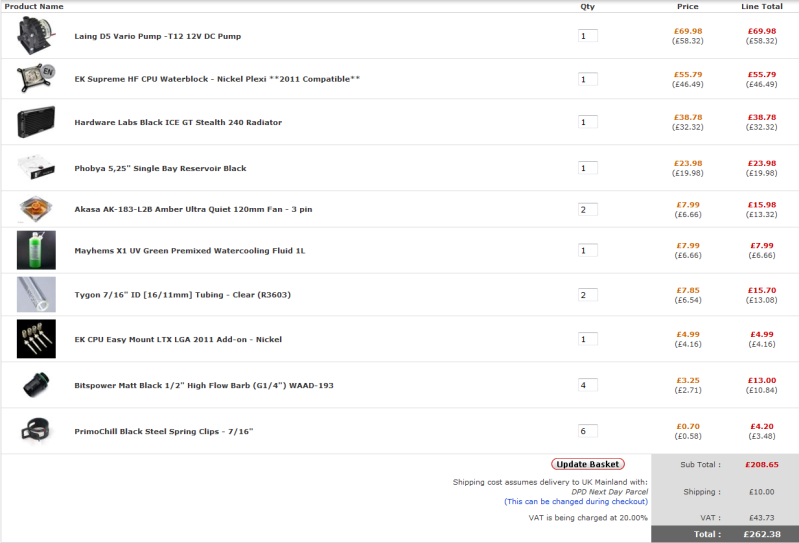Click the Product Name column header
This screenshot has width=799, height=543.
pos(34,7)
